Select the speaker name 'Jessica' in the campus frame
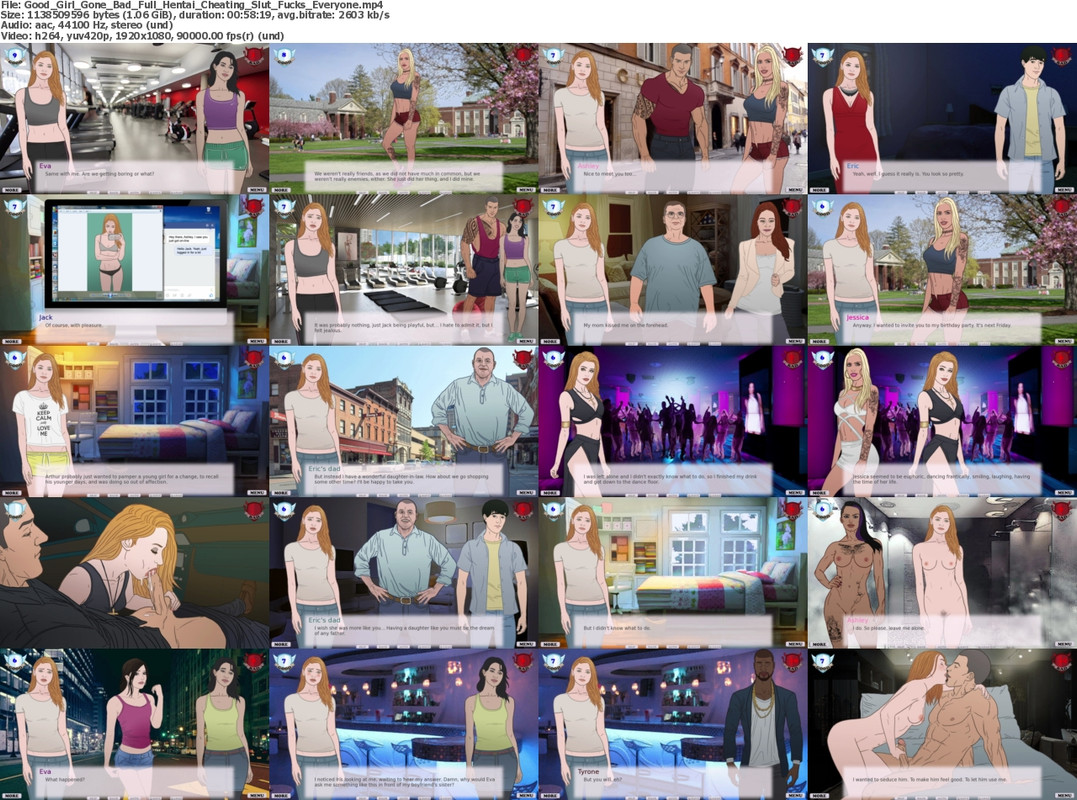1077x800 pixels. coord(858,317)
